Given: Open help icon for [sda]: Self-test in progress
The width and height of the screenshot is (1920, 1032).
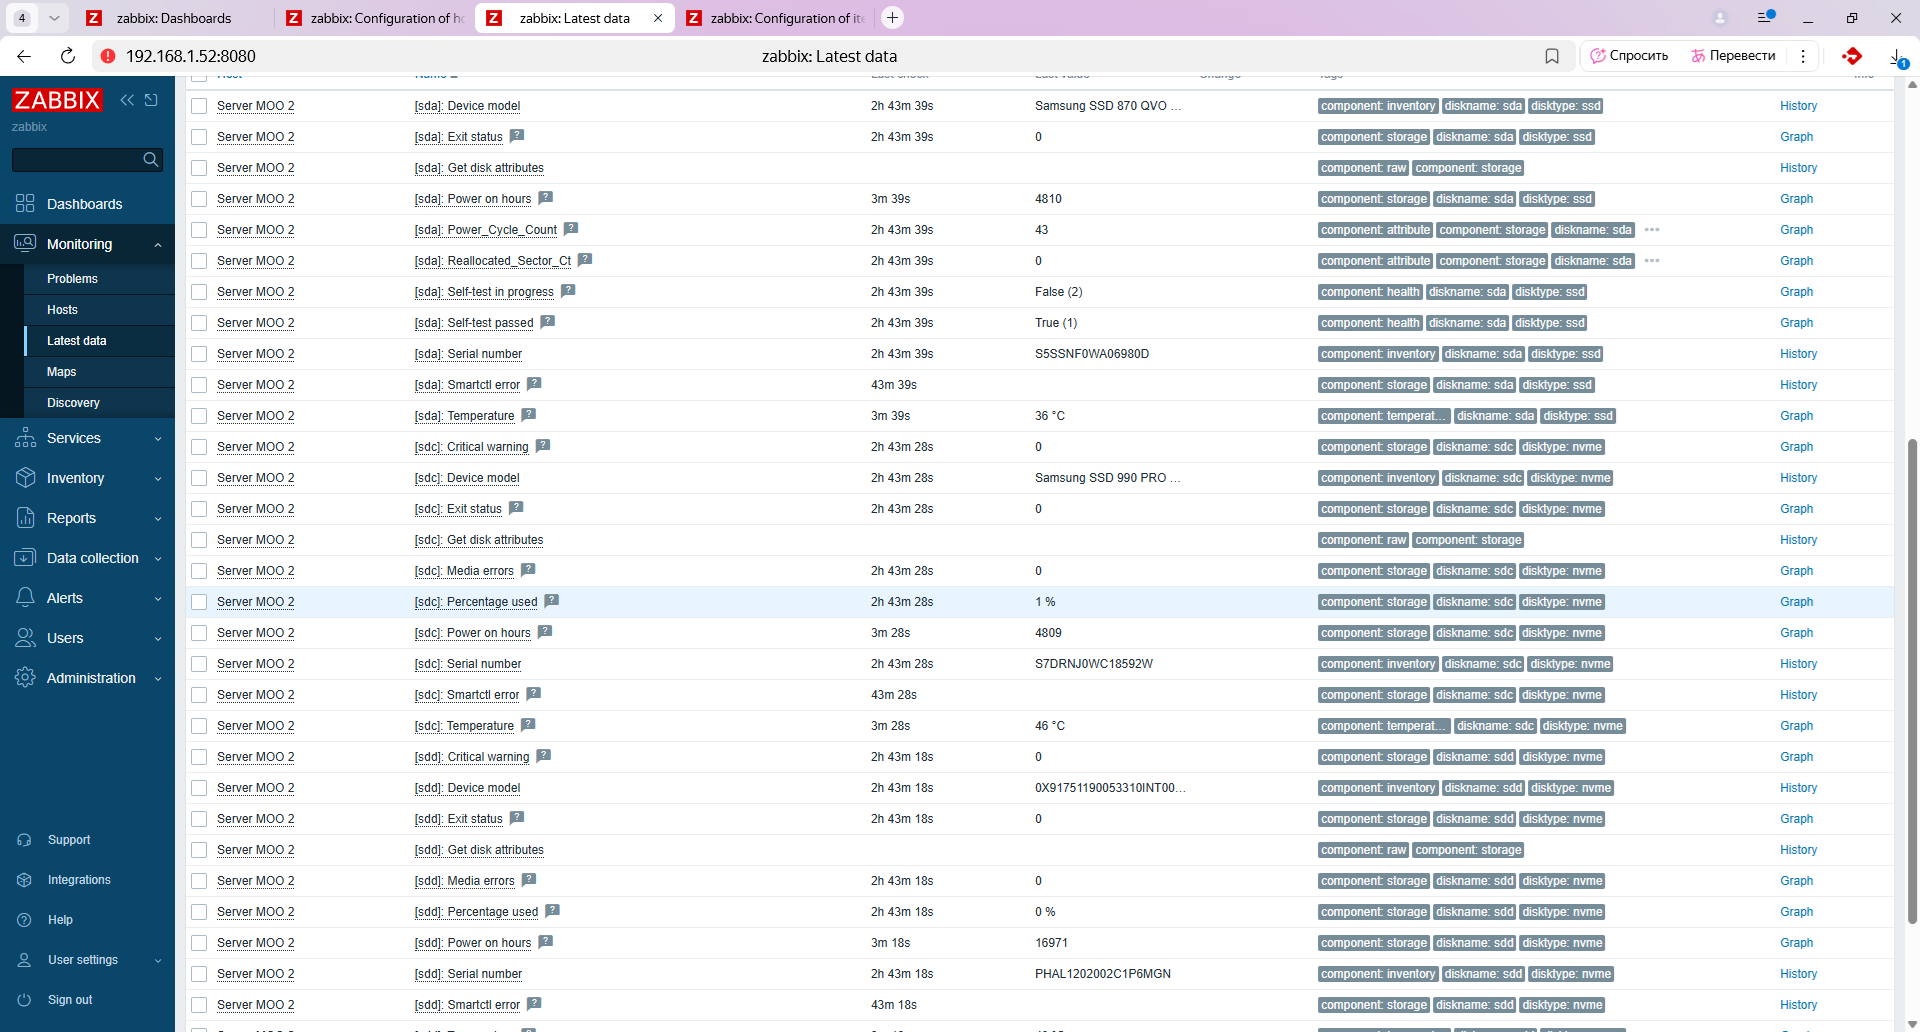Looking at the screenshot, I should point(568,291).
